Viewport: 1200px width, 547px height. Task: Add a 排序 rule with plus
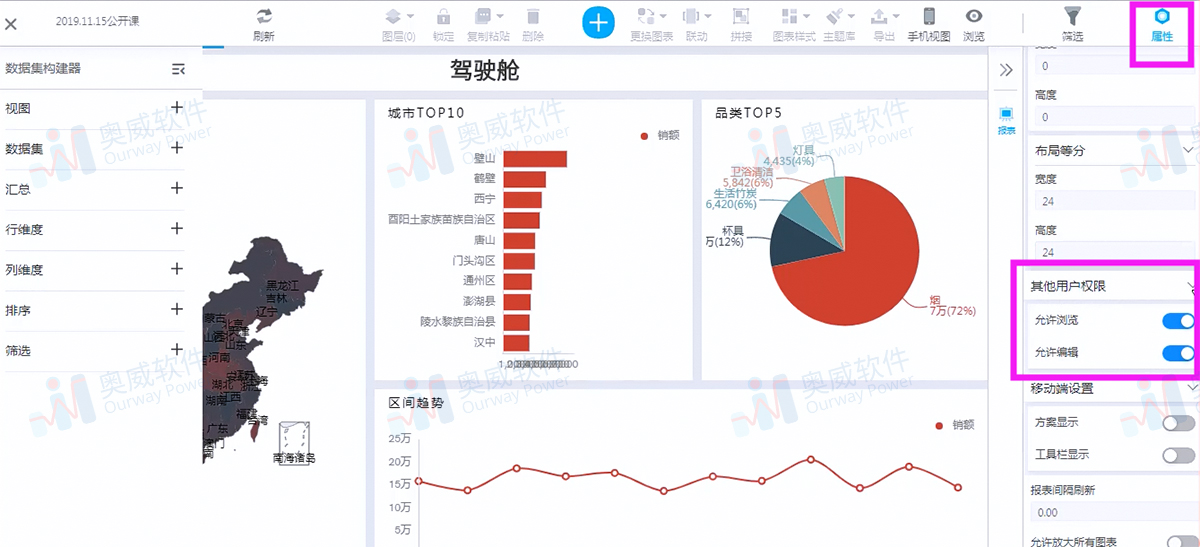click(x=176, y=310)
